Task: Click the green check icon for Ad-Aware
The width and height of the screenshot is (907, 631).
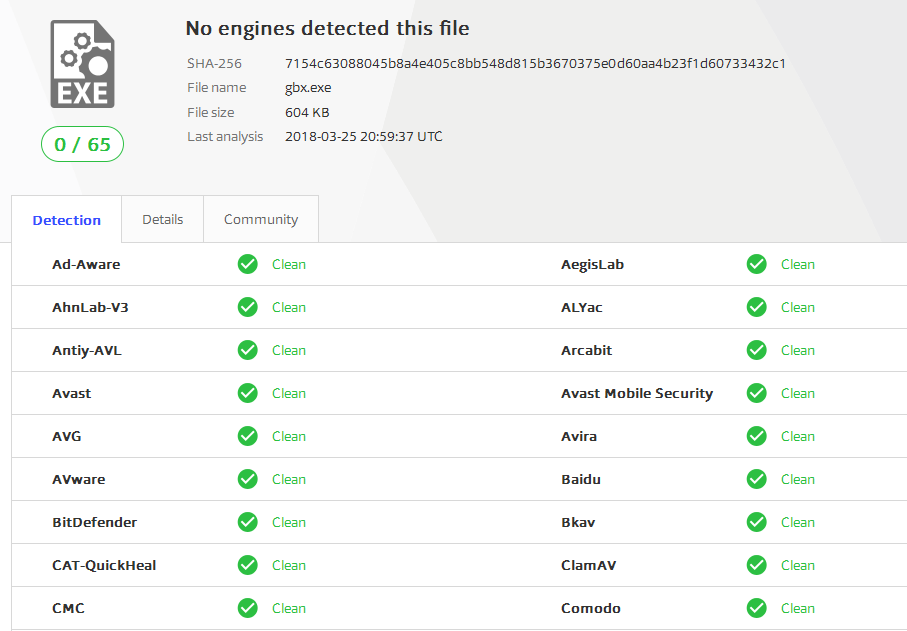Action: pos(248,264)
